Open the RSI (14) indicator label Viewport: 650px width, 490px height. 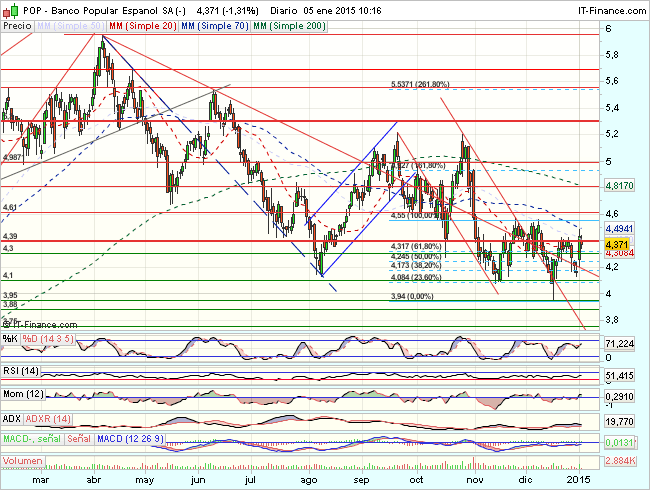tap(21, 371)
